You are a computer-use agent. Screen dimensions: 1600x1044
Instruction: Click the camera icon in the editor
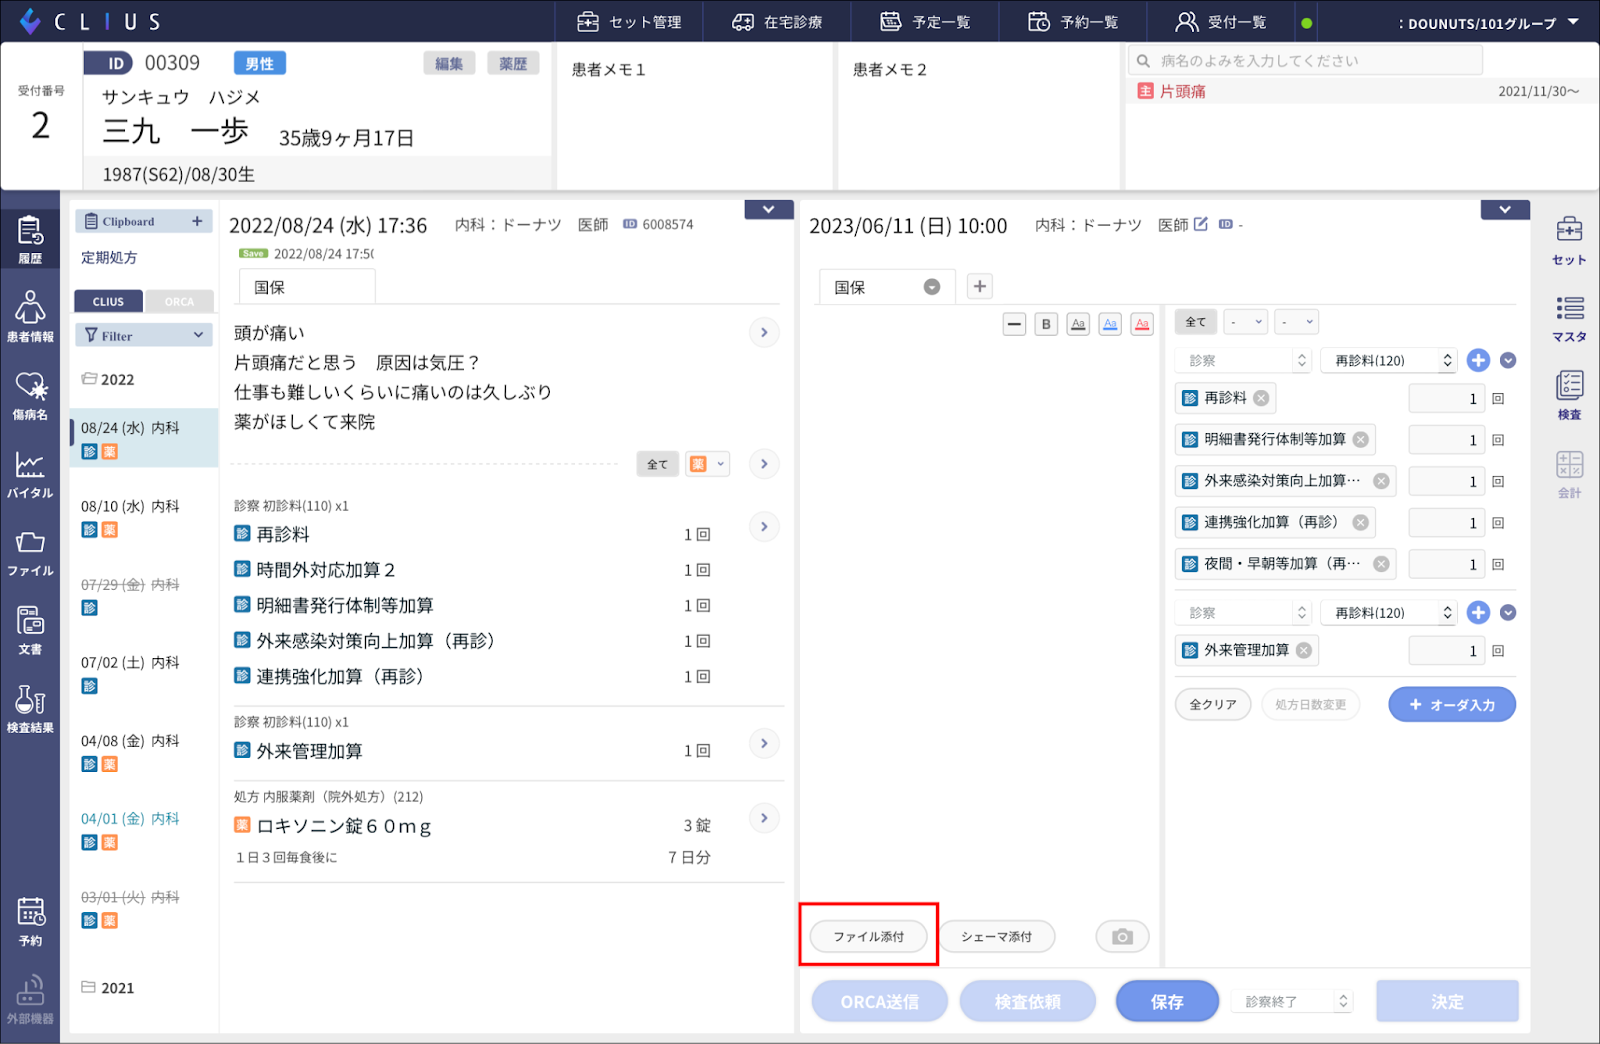[1121, 936]
